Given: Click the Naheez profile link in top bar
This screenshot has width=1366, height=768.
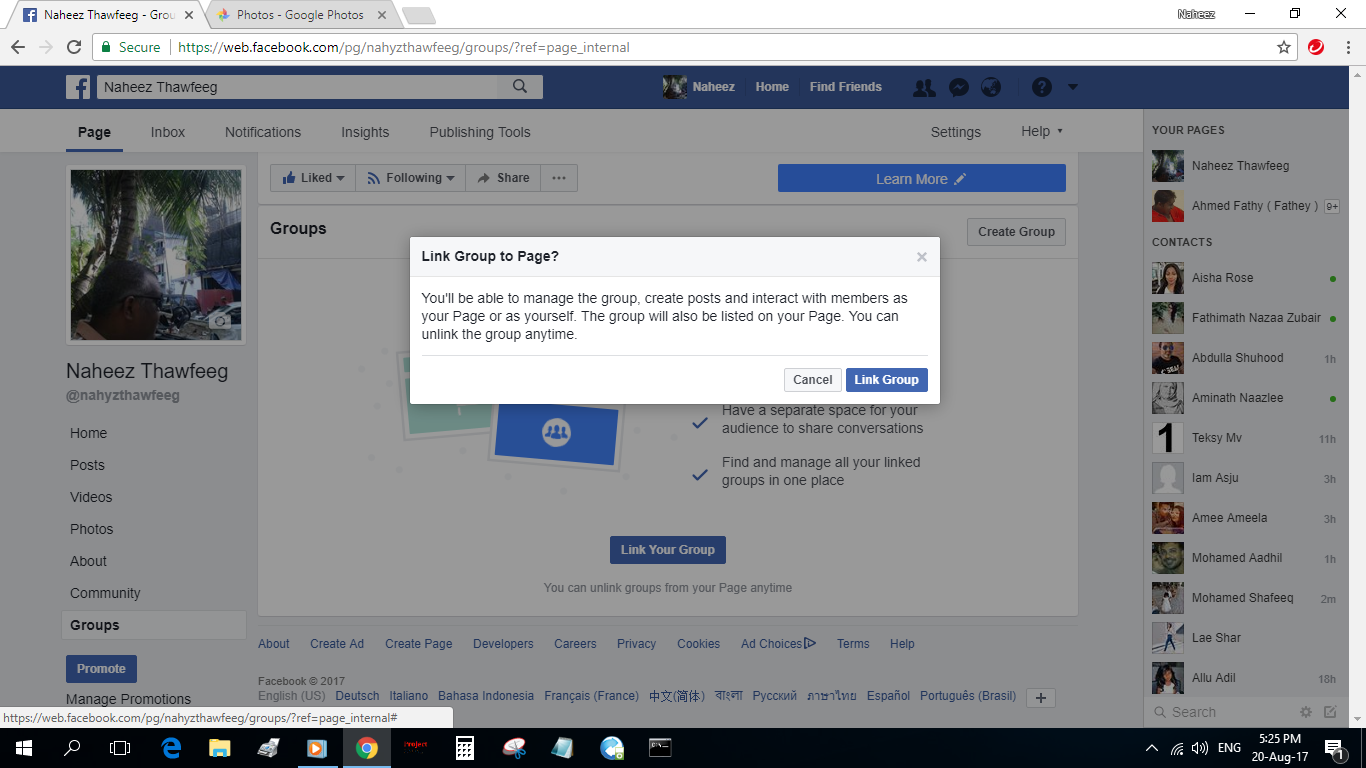Looking at the screenshot, I should [x=699, y=87].
